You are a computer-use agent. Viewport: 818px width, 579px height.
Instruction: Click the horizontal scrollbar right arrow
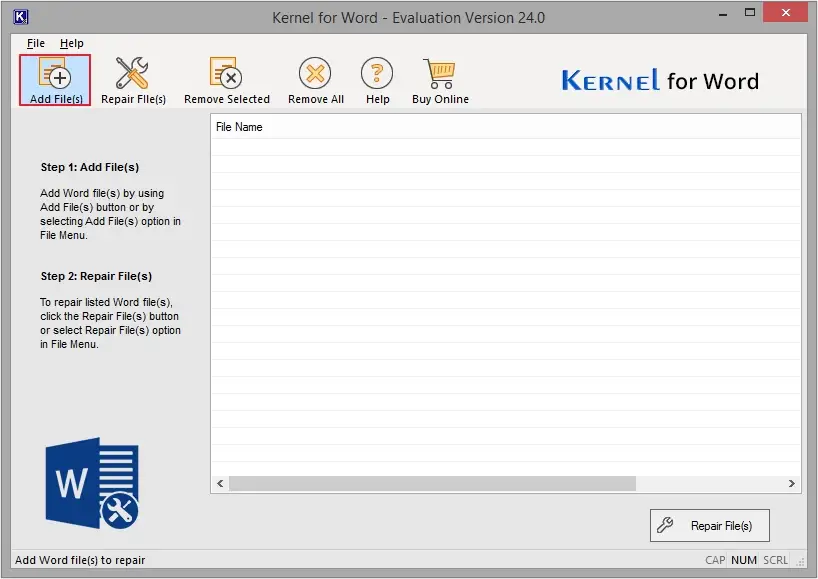tap(791, 484)
